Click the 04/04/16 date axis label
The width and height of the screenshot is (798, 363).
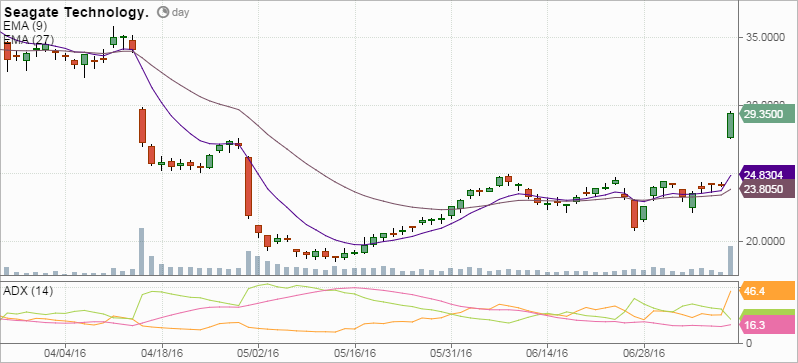(65, 353)
